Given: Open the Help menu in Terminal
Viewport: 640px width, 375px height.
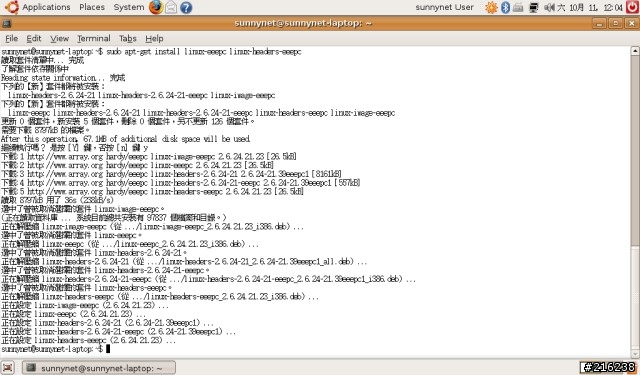Looking at the screenshot, I should (154, 38).
